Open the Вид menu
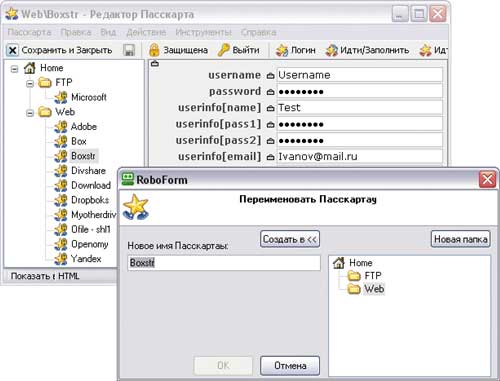Screen dimensions: 500x381 (108, 32)
